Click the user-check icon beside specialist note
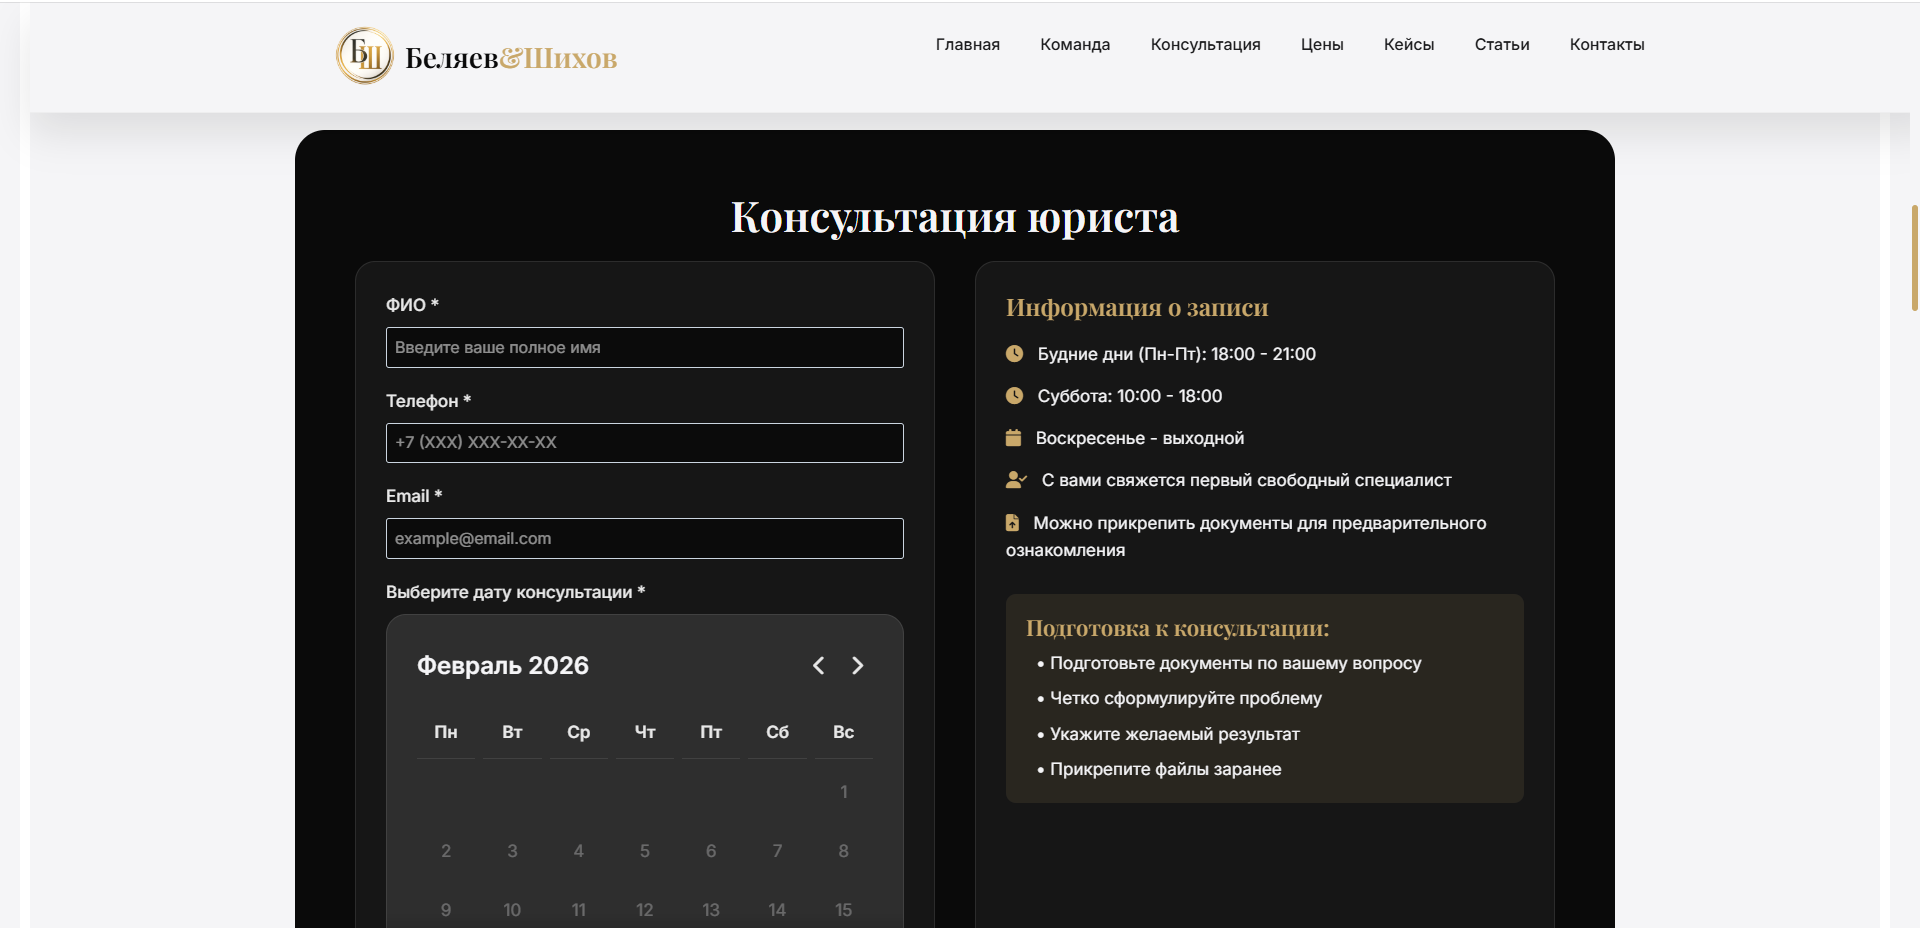Viewport: 1920px width, 928px height. [x=1016, y=480]
